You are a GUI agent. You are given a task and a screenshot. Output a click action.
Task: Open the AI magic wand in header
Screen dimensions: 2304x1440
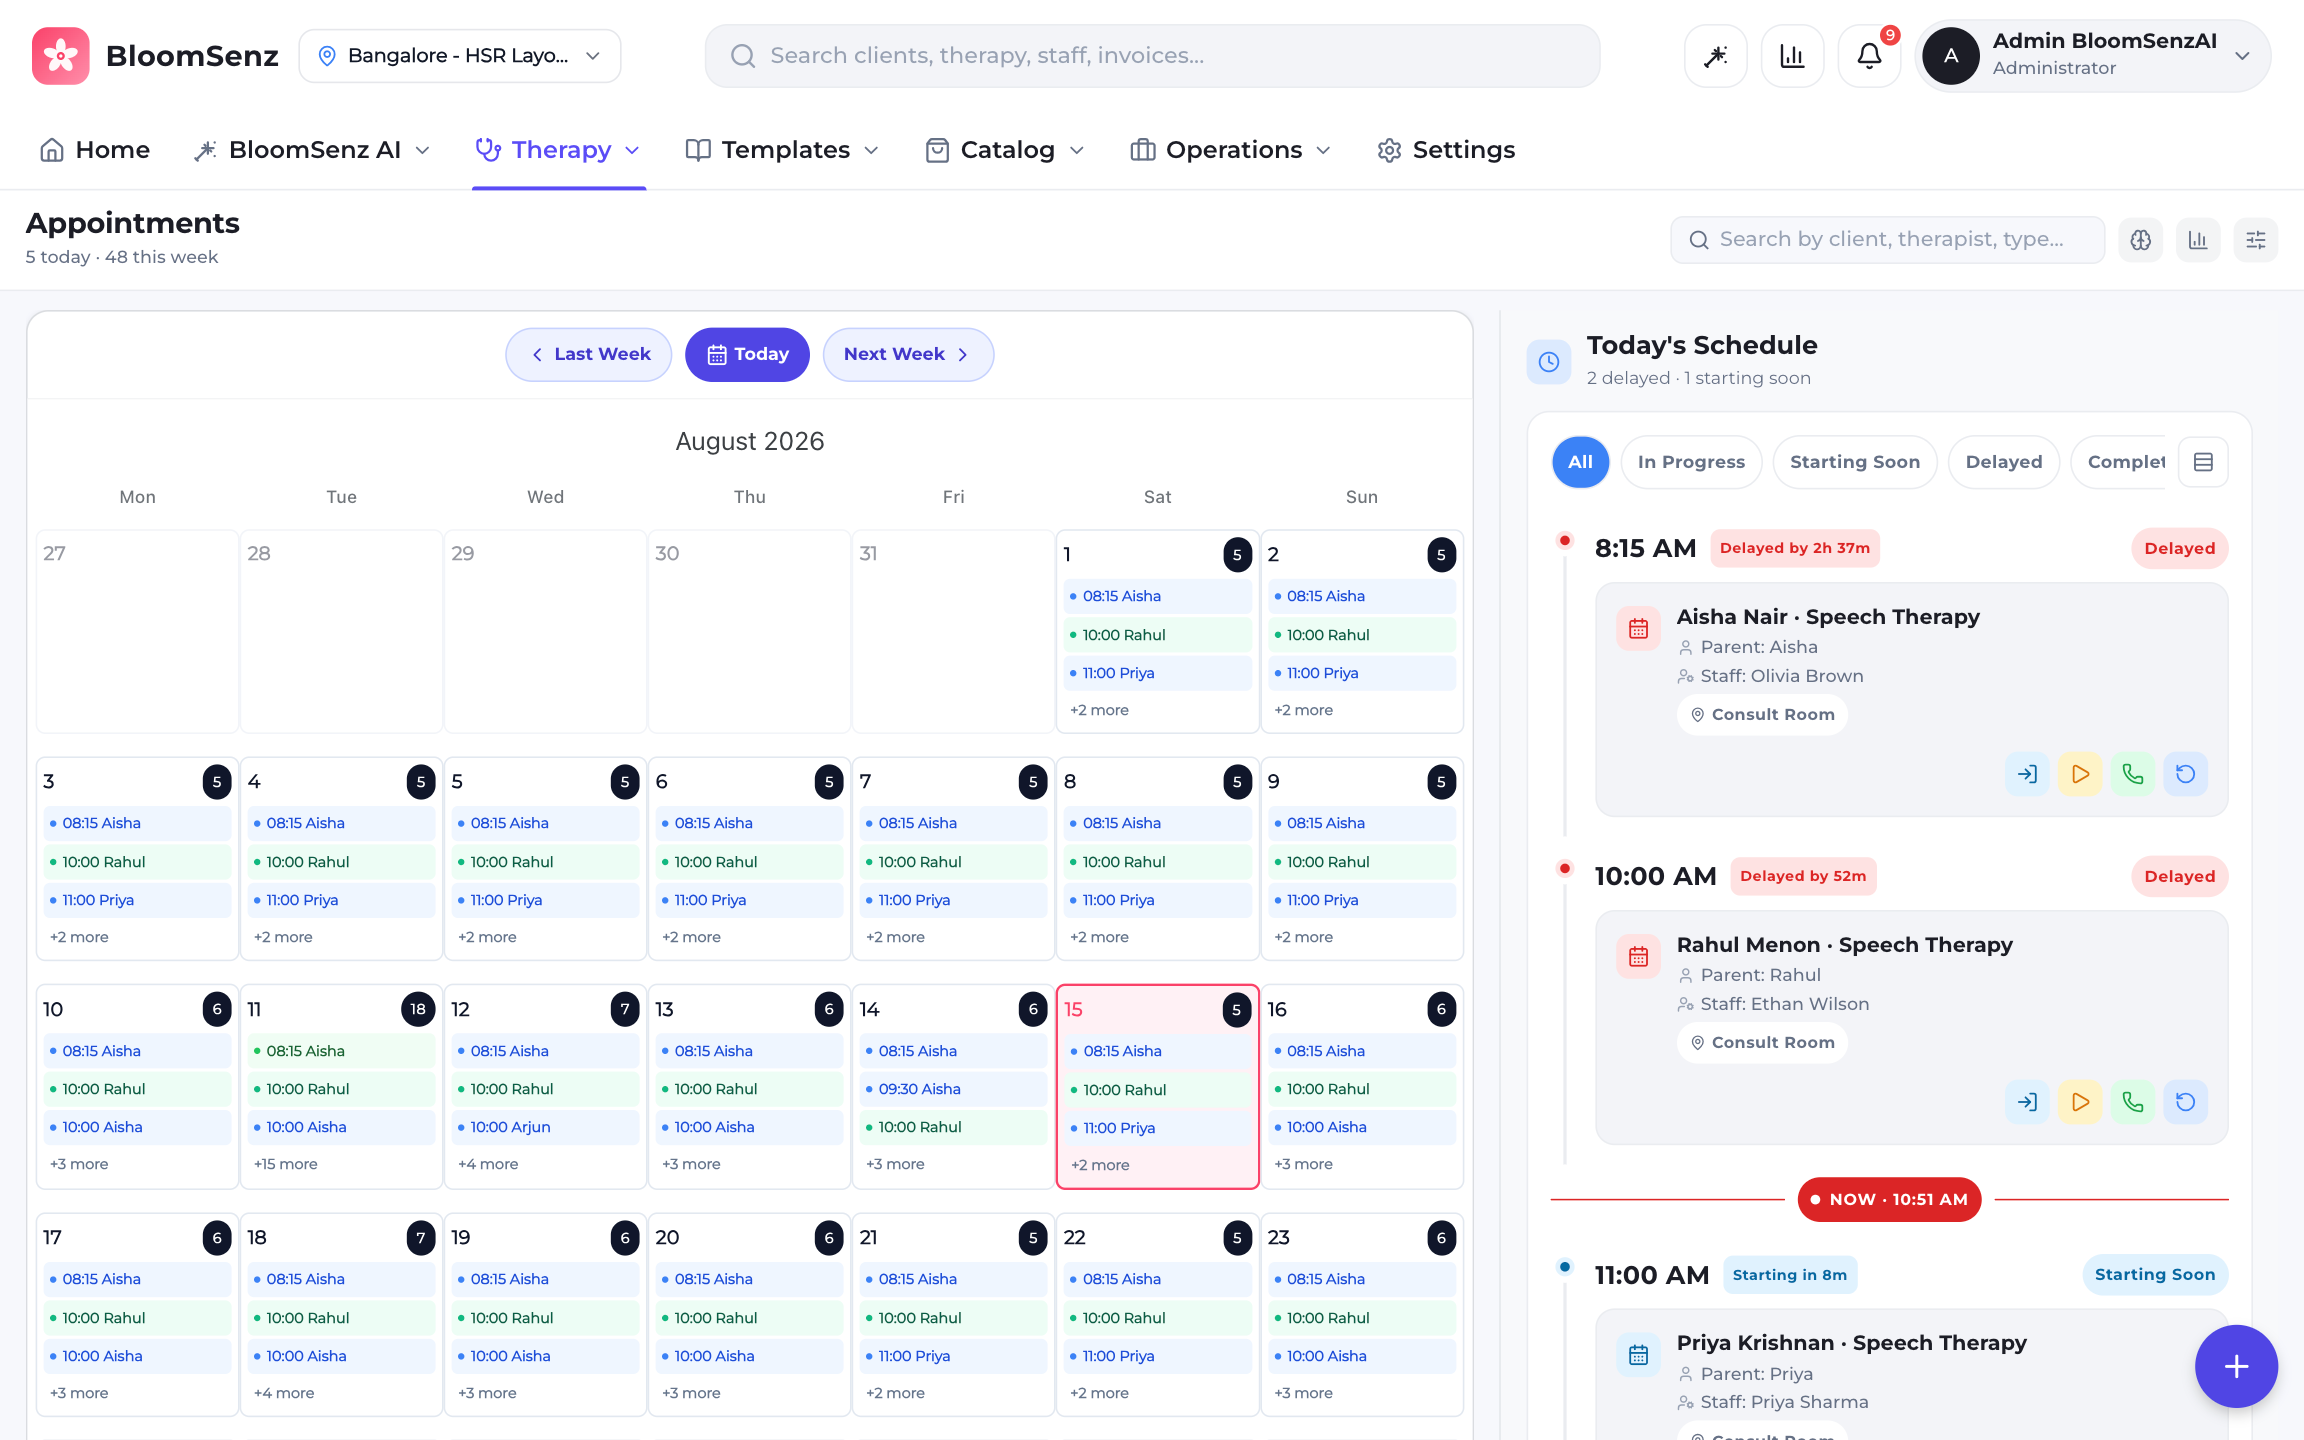pos(1716,56)
